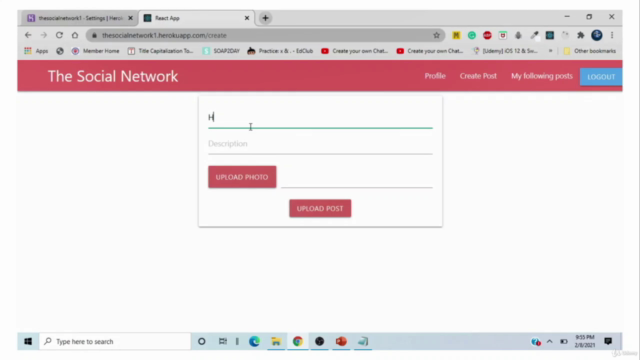This screenshot has height=360, width=640.
Task: Go to Profile in the navbar
Action: tap(435, 76)
